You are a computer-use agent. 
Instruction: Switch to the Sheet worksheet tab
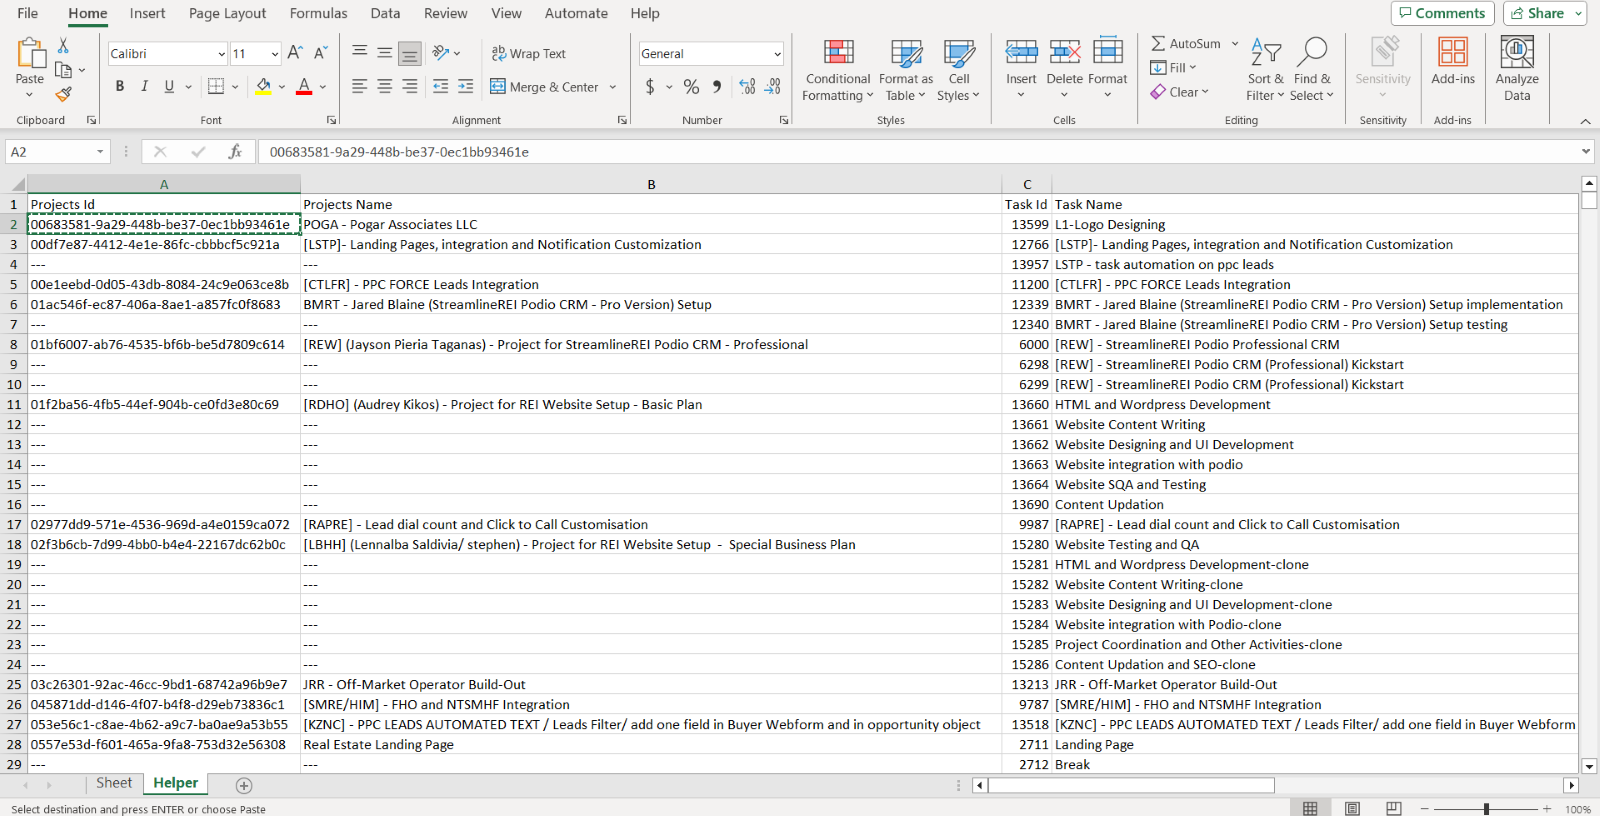click(114, 783)
